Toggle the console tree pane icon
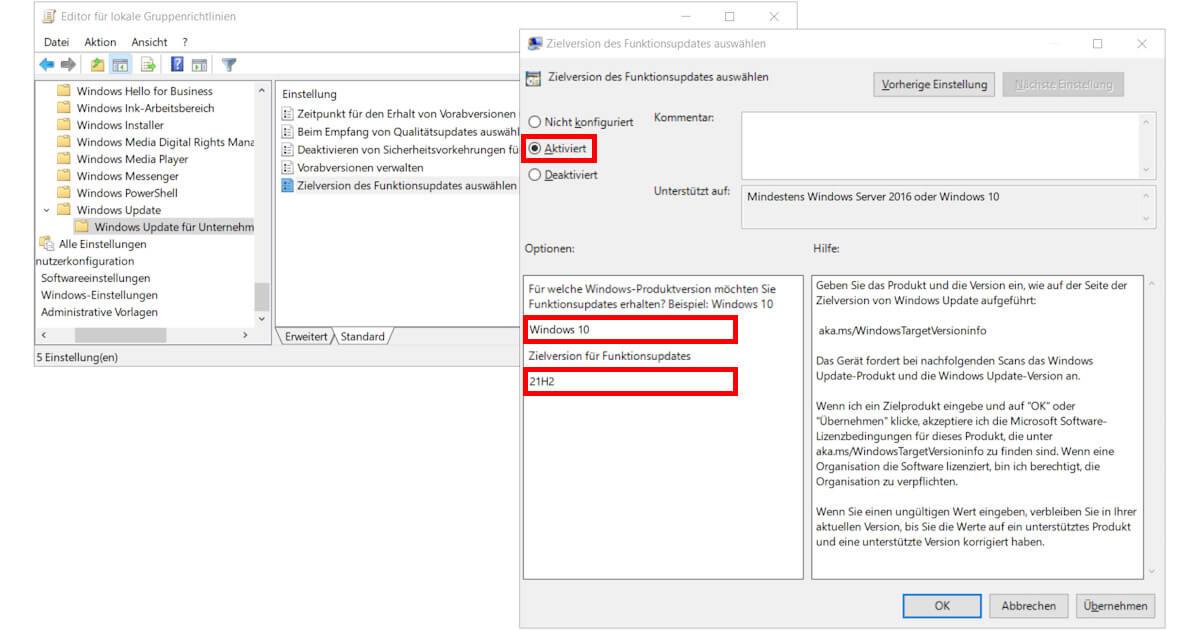This screenshot has width=1200, height=630. 119,63
